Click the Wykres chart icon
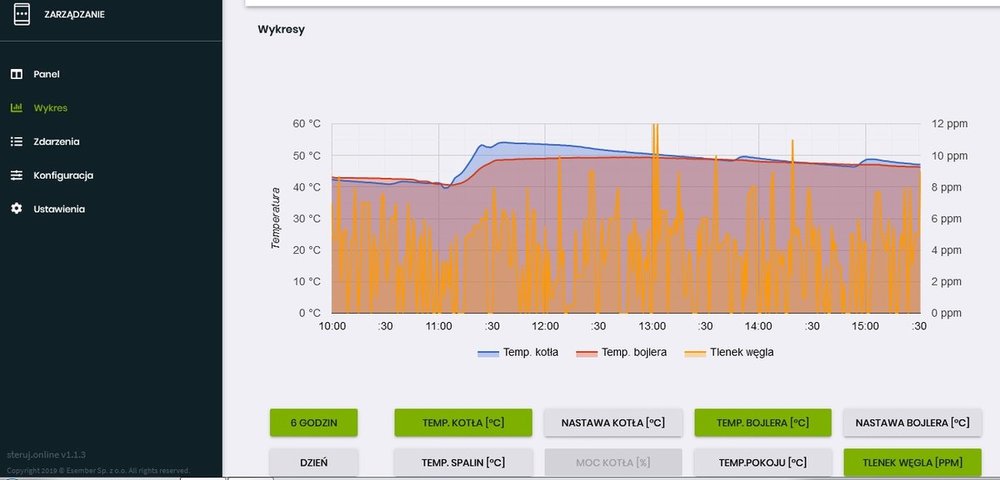This screenshot has height=480, width=1000. tap(16, 108)
